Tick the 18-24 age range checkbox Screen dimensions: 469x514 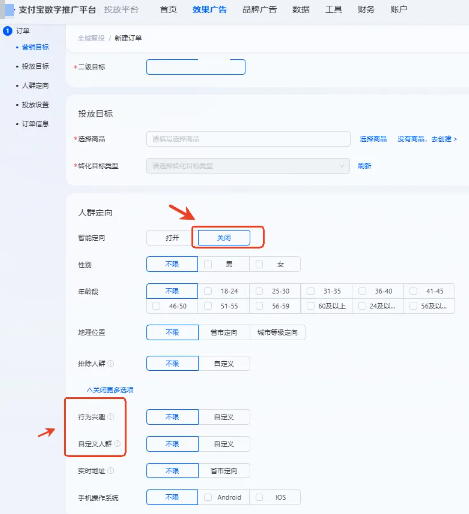click(x=208, y=291)
